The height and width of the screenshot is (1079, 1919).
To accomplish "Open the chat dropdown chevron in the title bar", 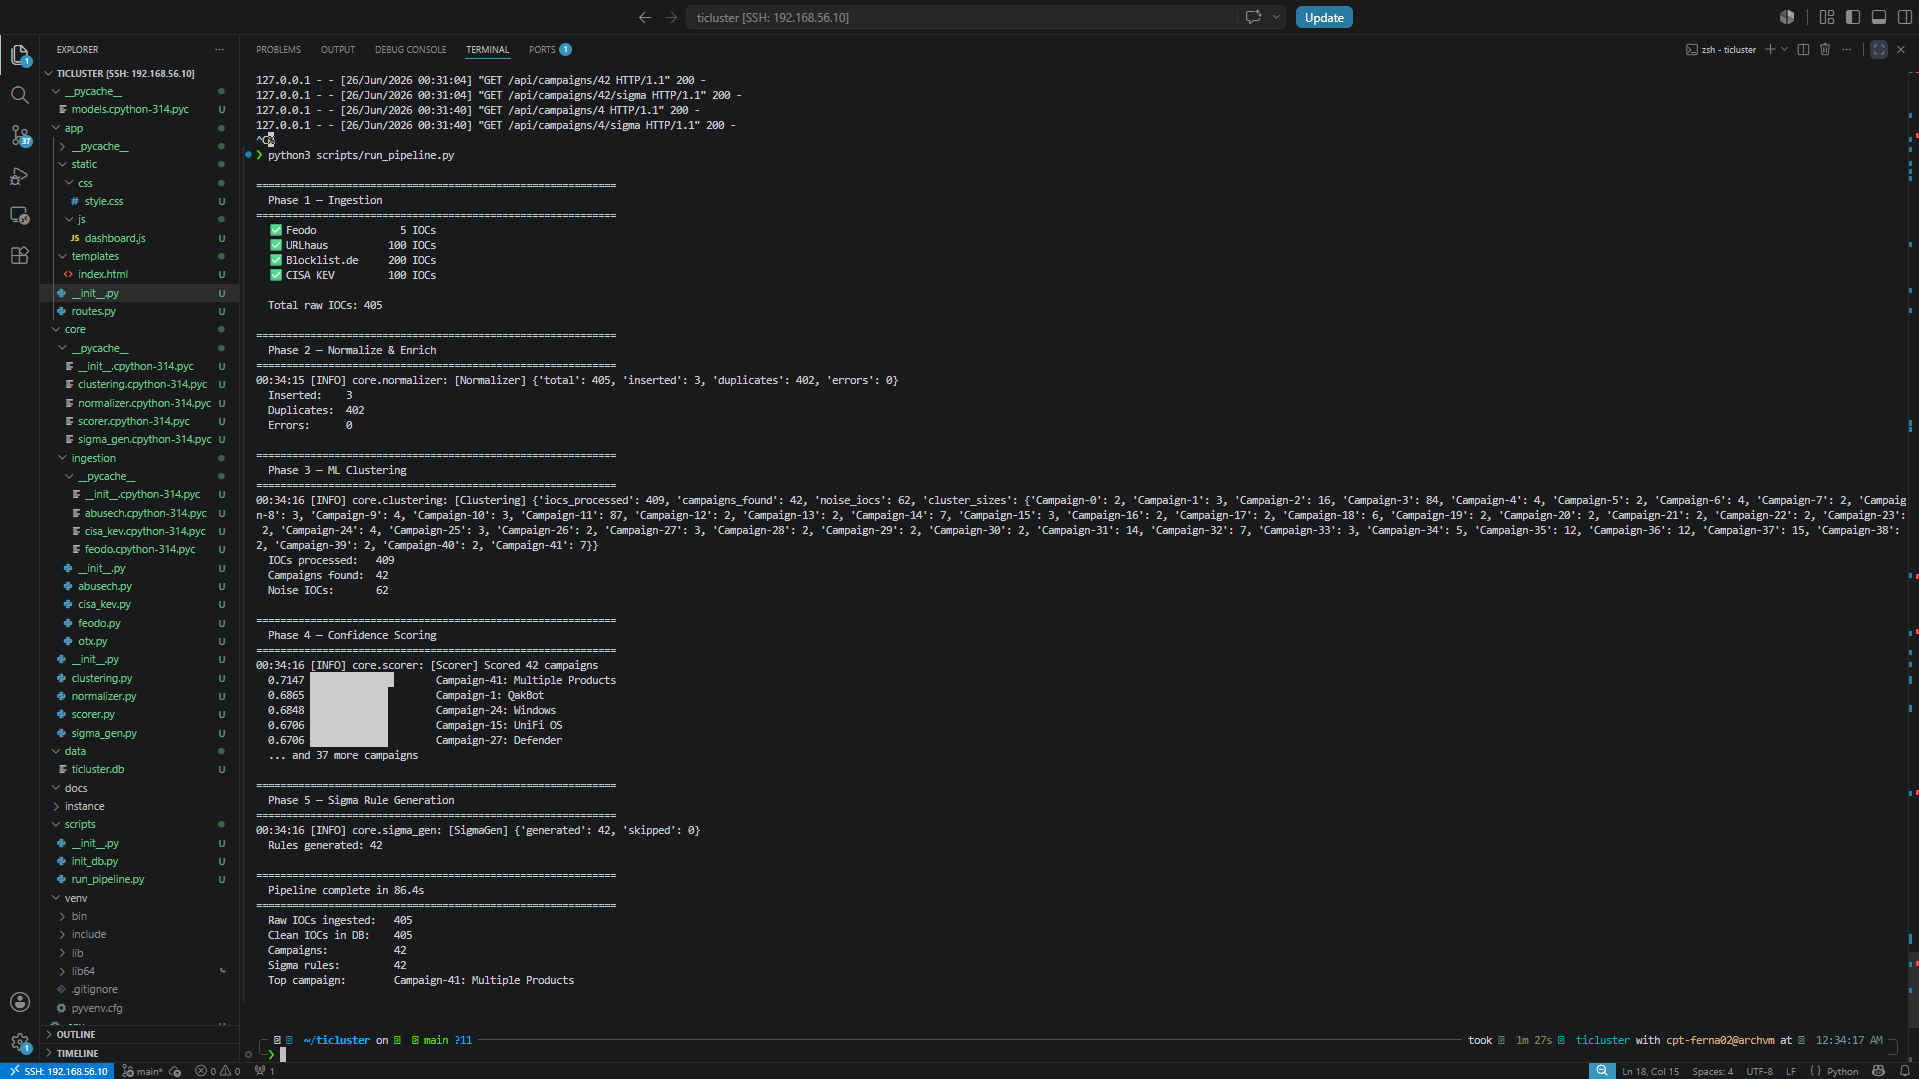I will tap(1276, 17).
